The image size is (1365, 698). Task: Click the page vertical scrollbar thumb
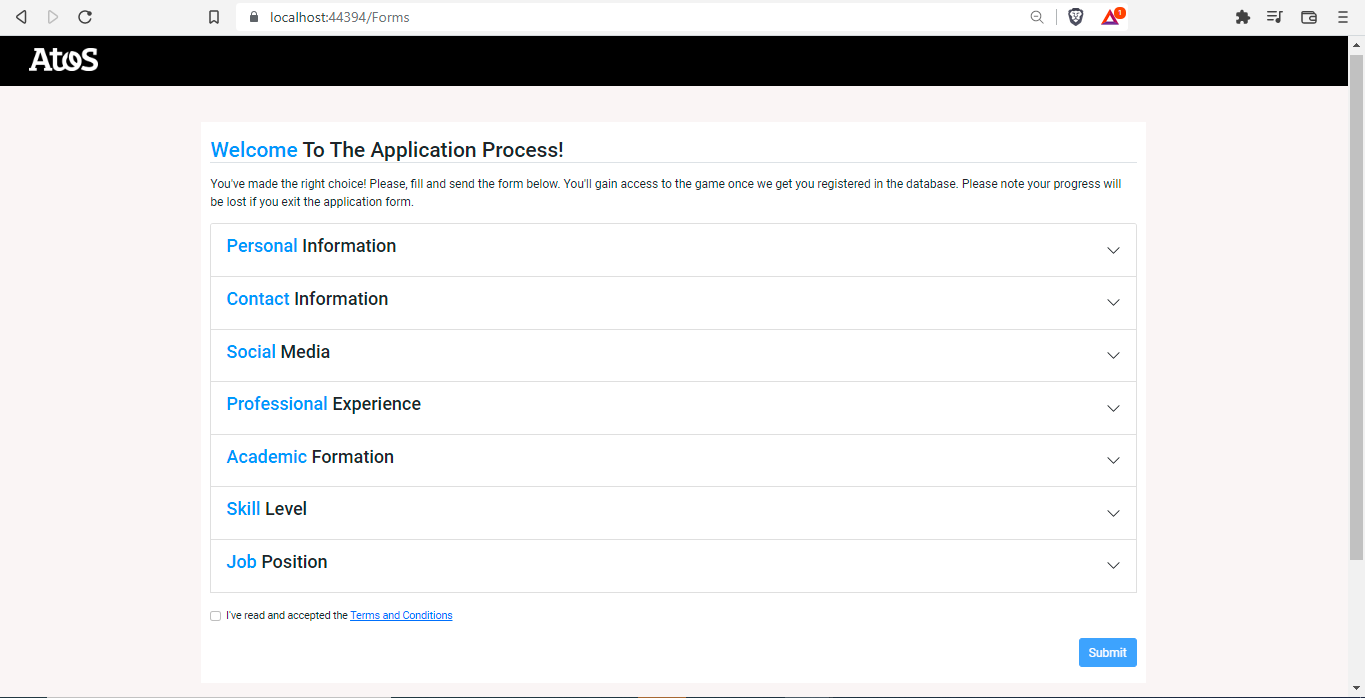pyautogui.click(x=1356, y=305)
